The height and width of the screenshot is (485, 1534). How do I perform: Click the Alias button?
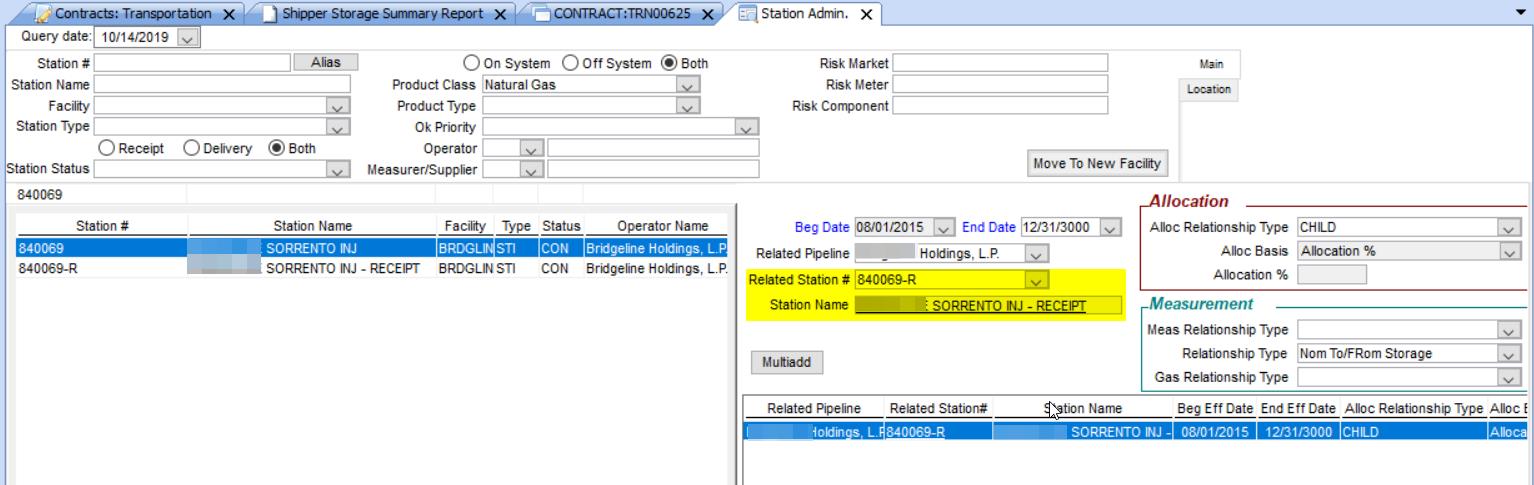click(325, 63)
